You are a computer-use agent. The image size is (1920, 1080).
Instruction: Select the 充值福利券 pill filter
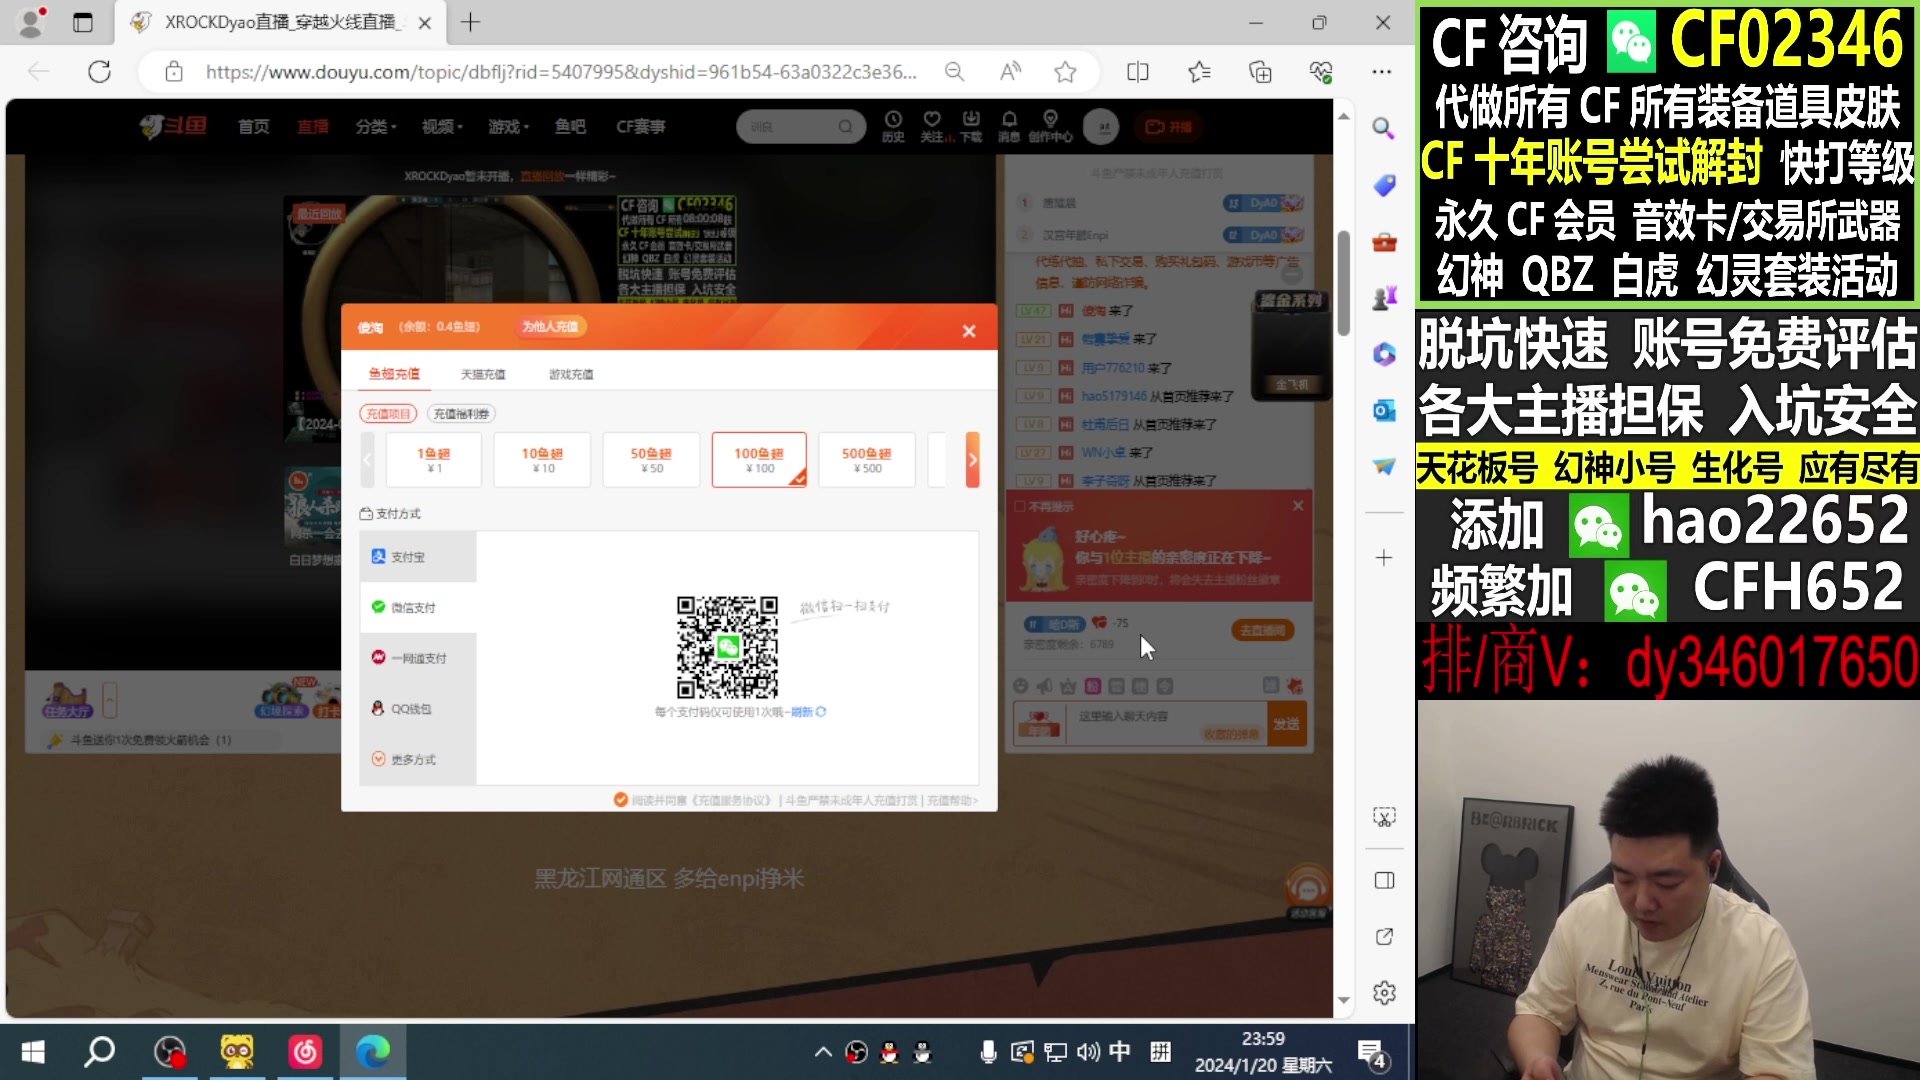click(461, 414)
